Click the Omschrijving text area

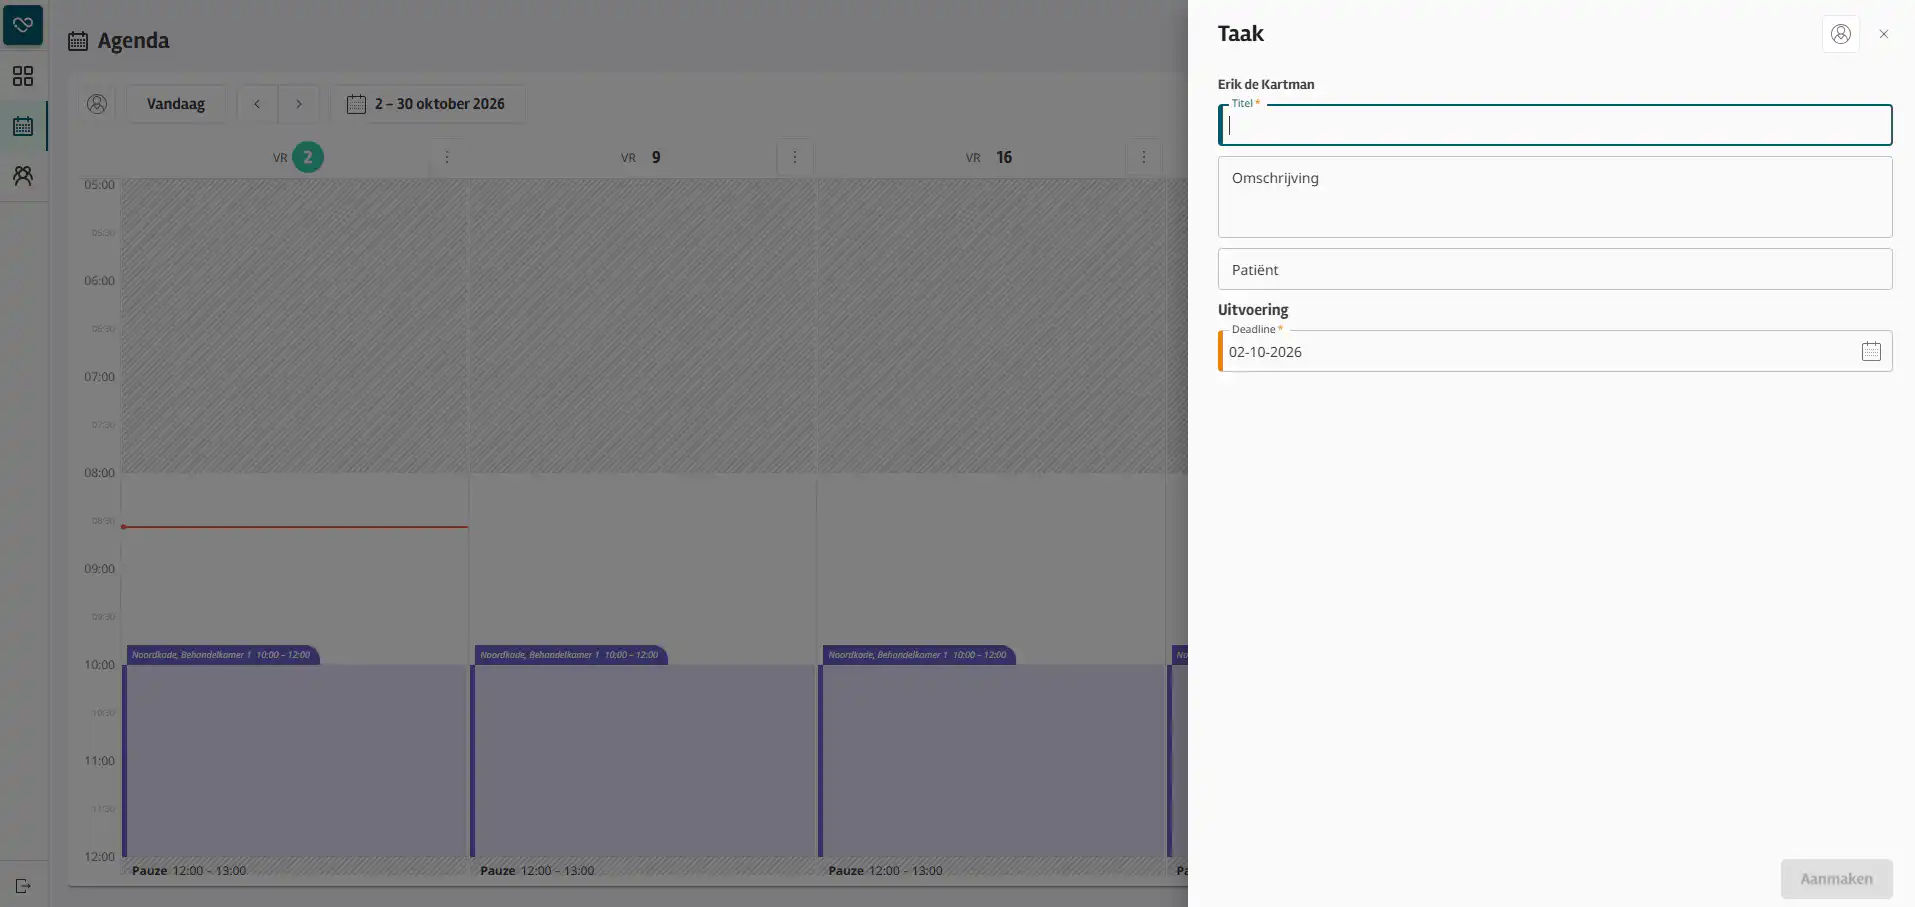(1555, 197)
